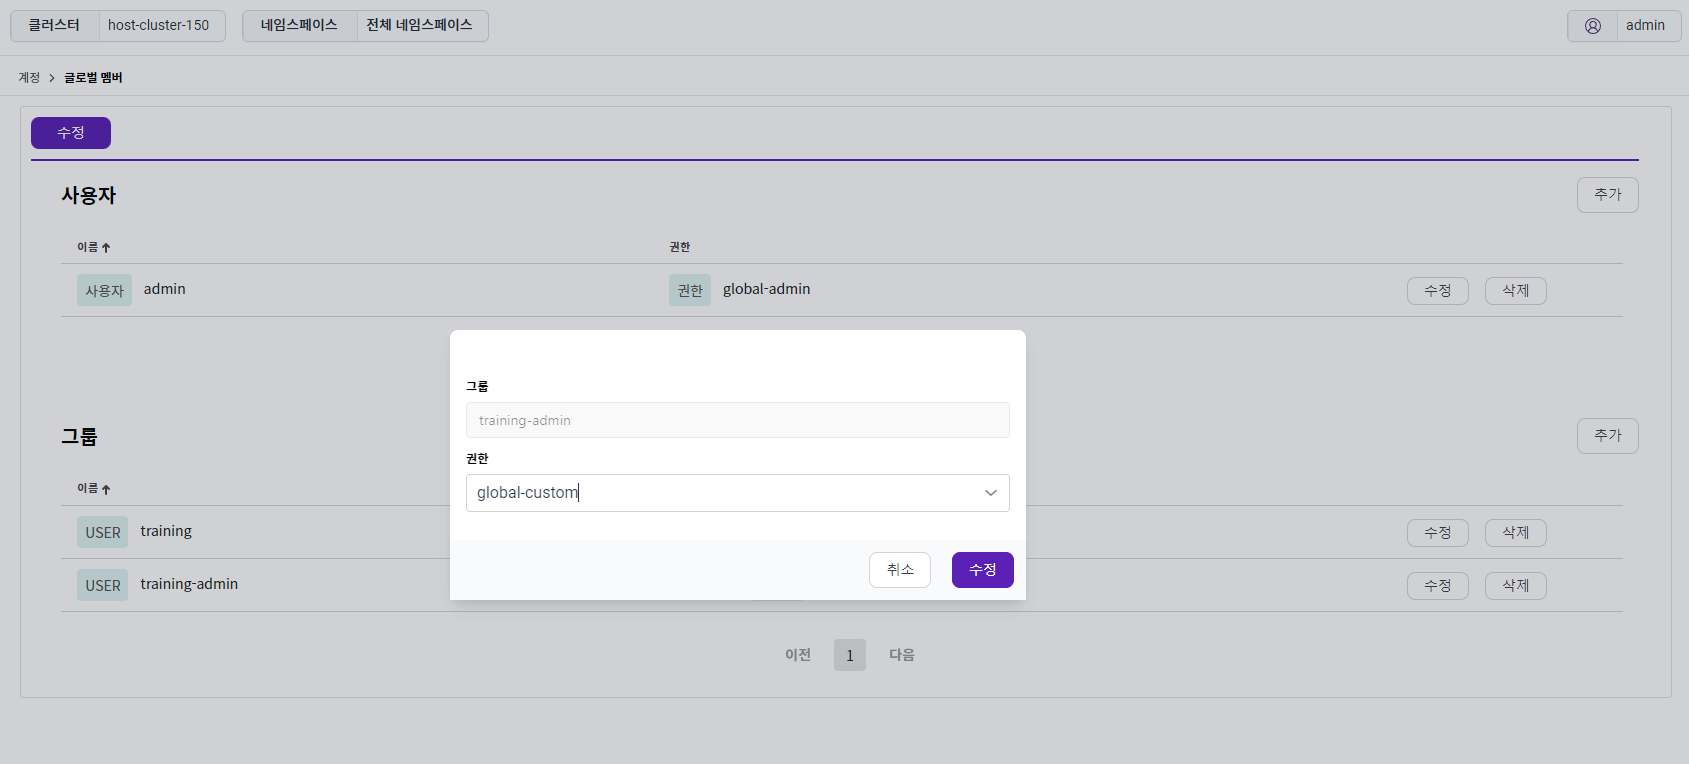Screen dimensions: 1689x764
Task: Click the training-admin group name in list
Action: pyautogui.click(x=189, y=584)
